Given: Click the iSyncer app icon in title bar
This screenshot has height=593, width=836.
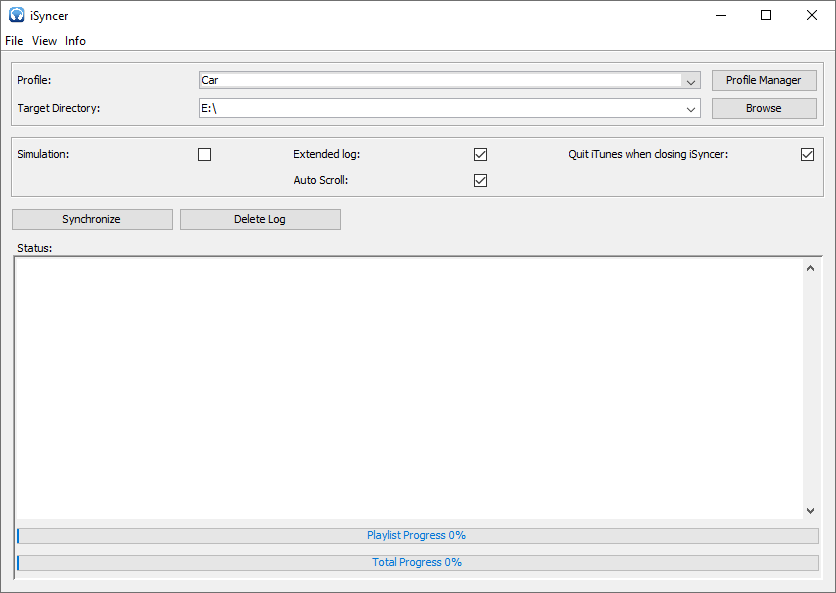Looking at the screenshot, I should tap(17, 15).
